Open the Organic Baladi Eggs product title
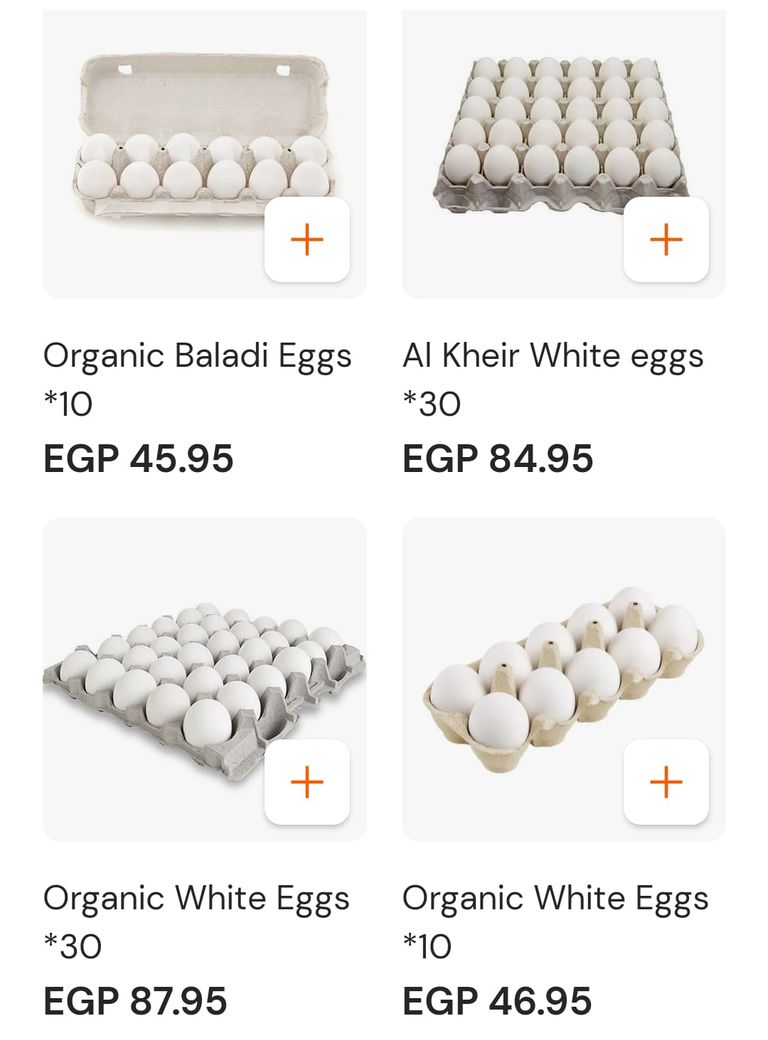This screenshot has width=768, height=1040. pyautogui.click(x=197, y=356)
